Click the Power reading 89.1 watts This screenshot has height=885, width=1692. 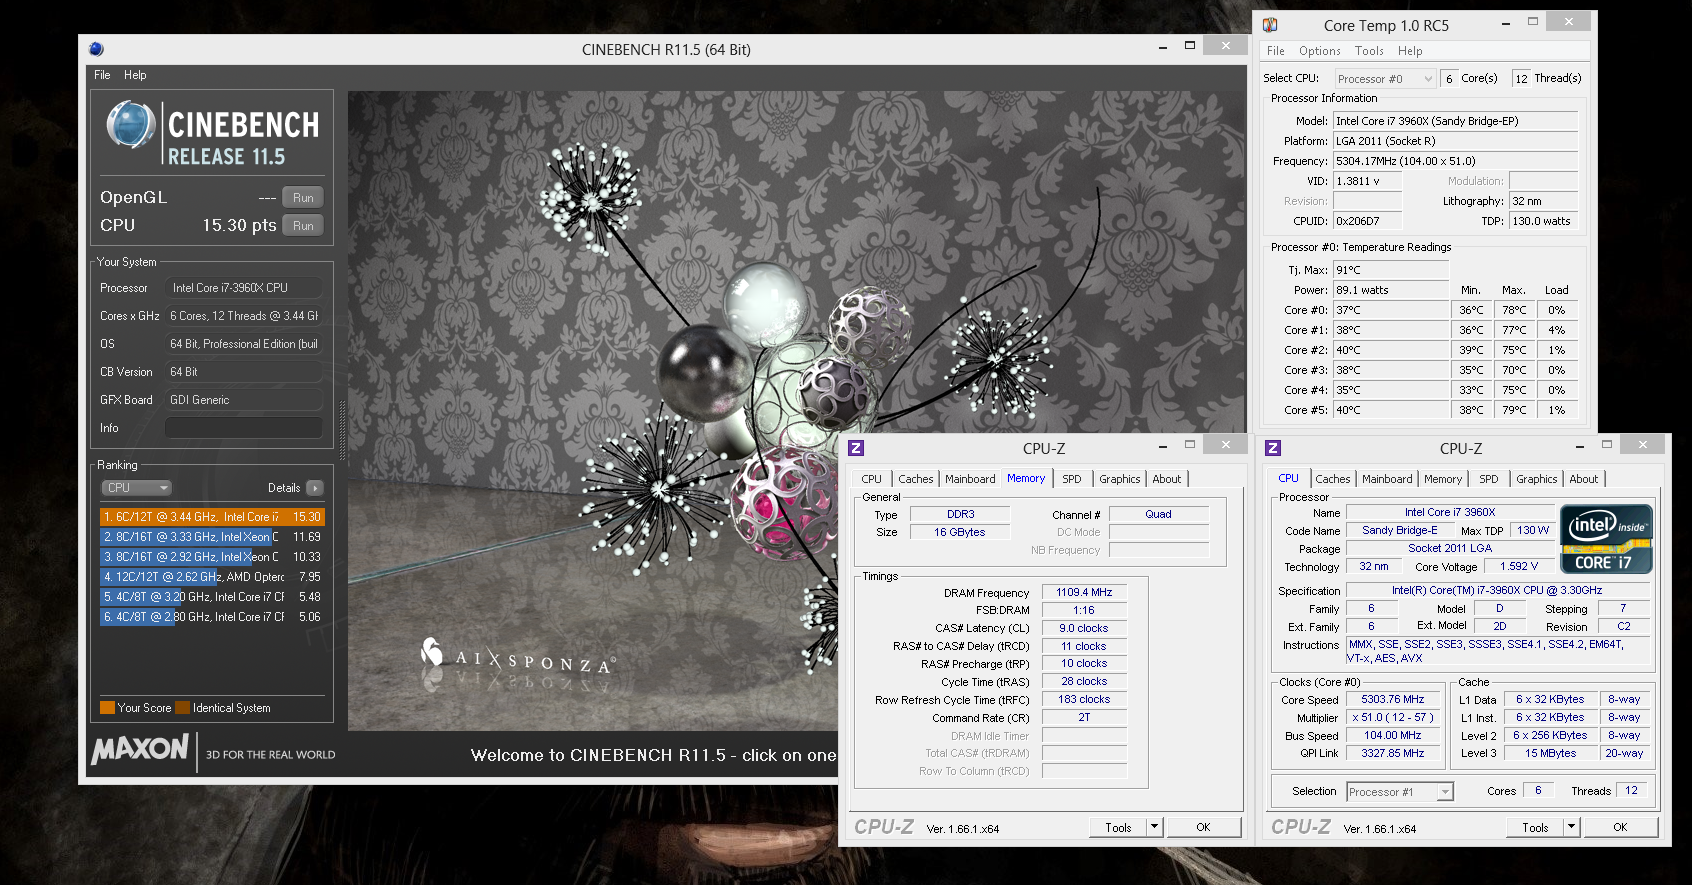point(1390,290)
